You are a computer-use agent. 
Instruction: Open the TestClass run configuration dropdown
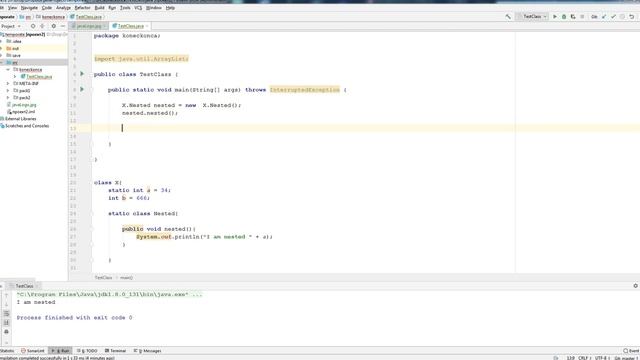pyautogui.click(x=532, y=17)
